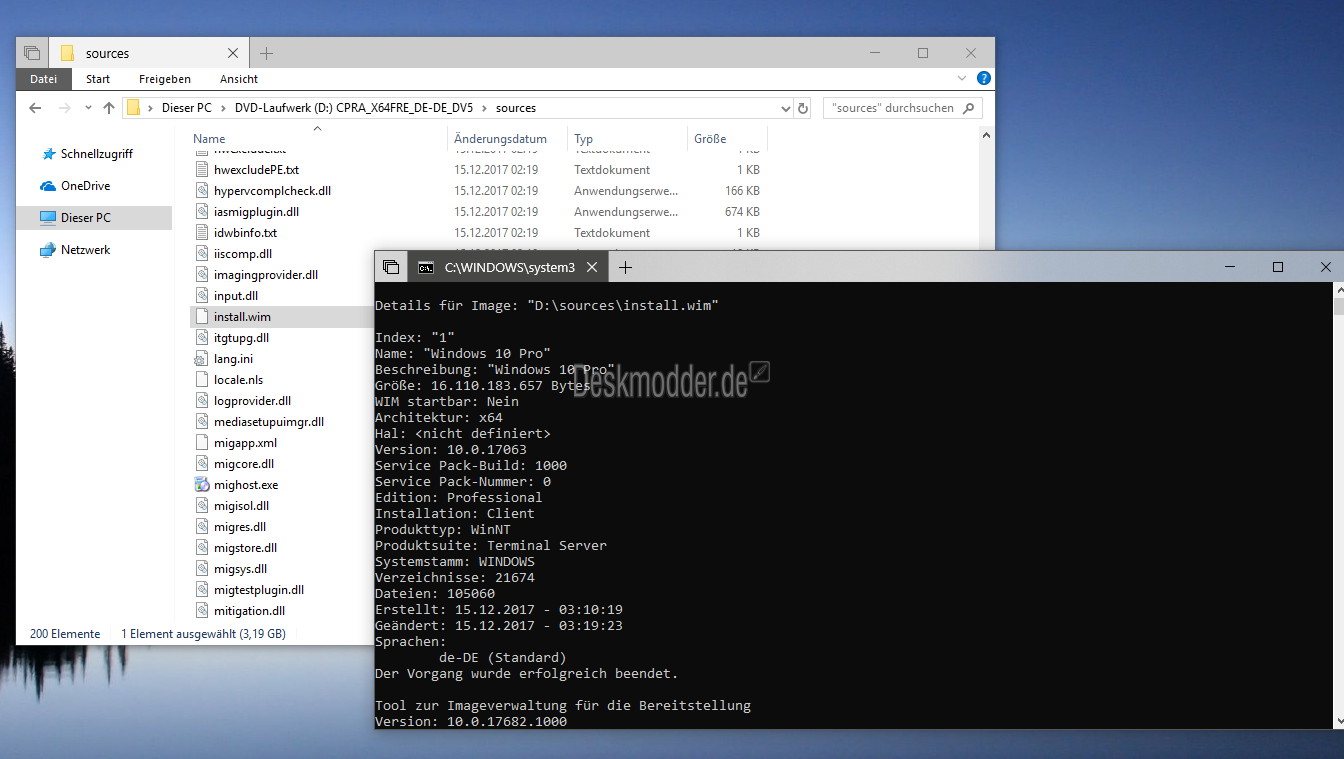Open the Start ribbon tab
The height and width of the screenshot is (759, 1344).
(x=98, y=79)
